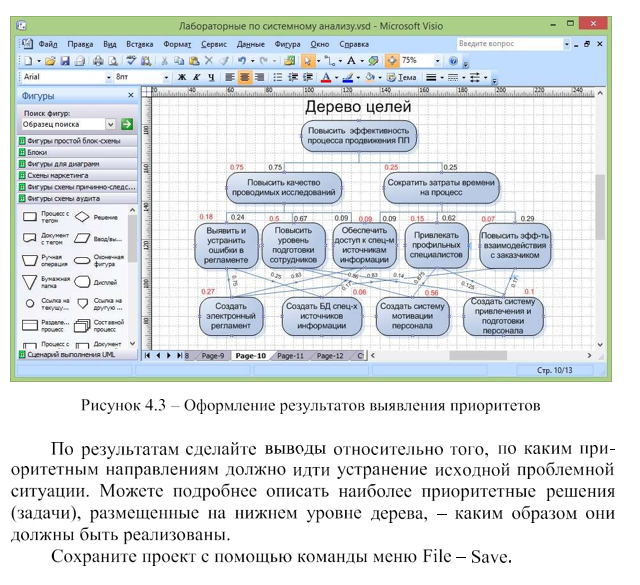Toggle bulleted list
The image size is (640, 585).
278,77
